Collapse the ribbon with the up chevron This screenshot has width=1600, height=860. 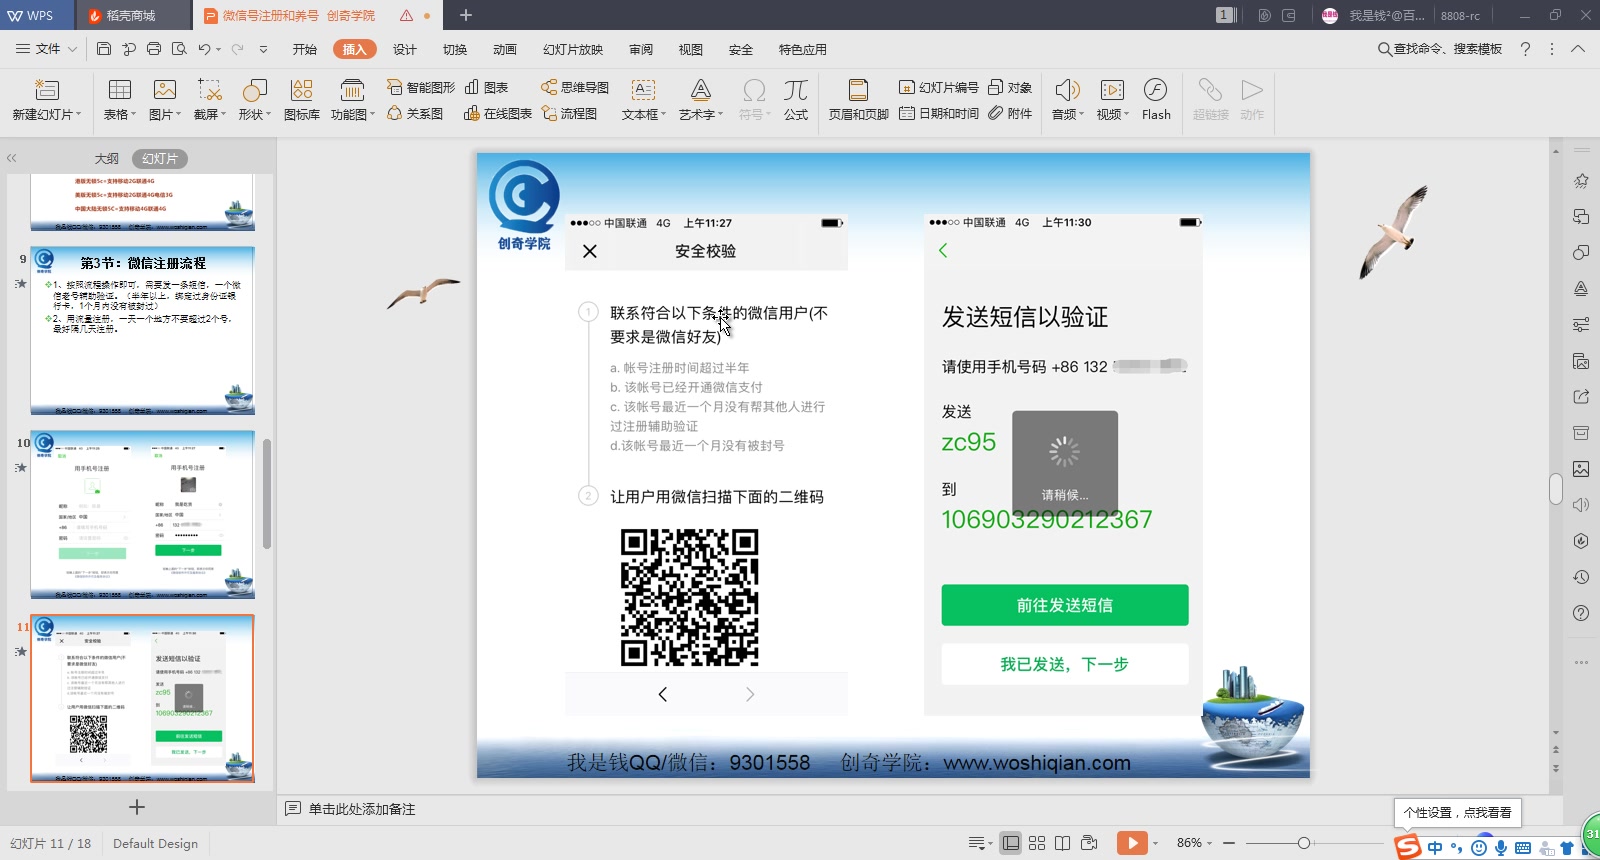click(x=1578, y=48)
